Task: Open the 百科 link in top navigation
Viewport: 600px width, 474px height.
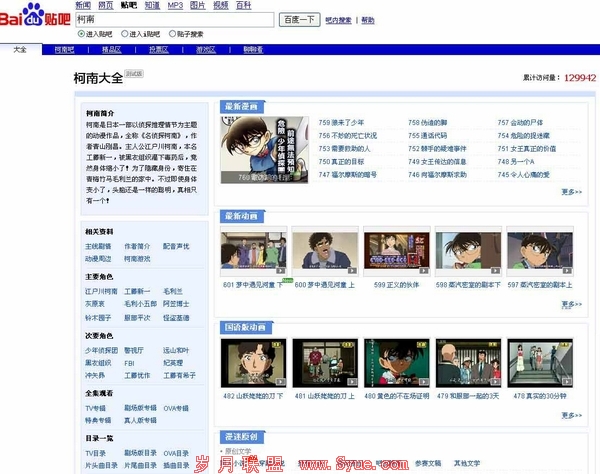Action: (x=244, y=5)
